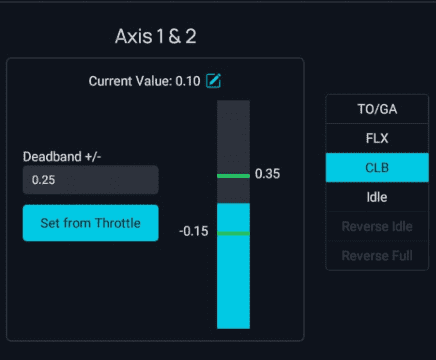Screen dimensions: 436x360
Task: Click the Set from Throttle button
Action: [x=91, y=223]
